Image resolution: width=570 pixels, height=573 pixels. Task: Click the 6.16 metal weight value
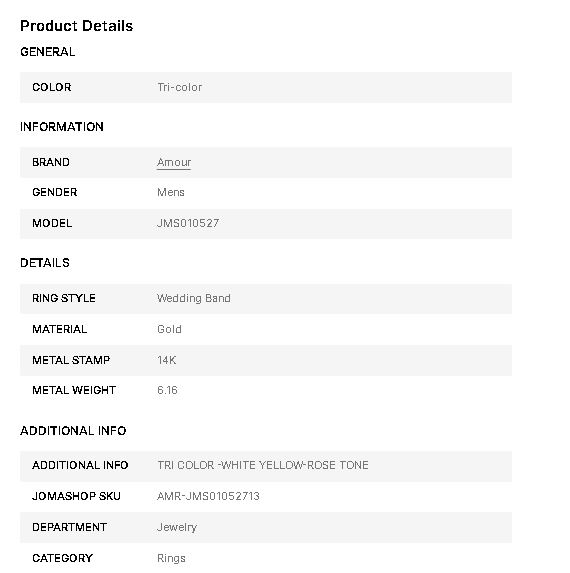[x=167, y=390]
